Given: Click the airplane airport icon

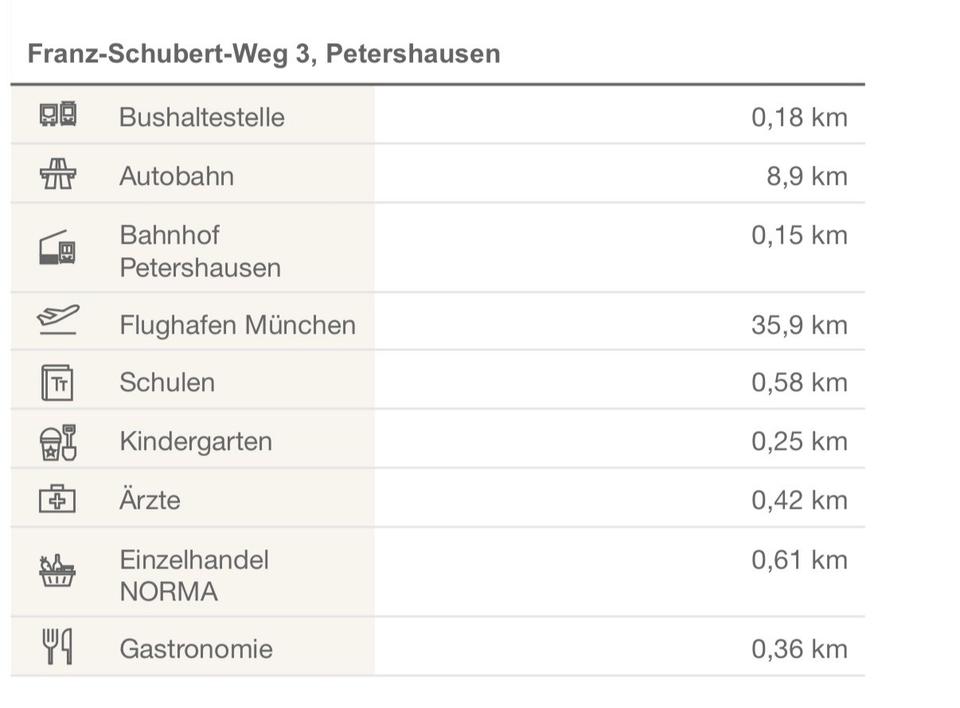Looking at the screenshot, I should click(x=58, y=321).
